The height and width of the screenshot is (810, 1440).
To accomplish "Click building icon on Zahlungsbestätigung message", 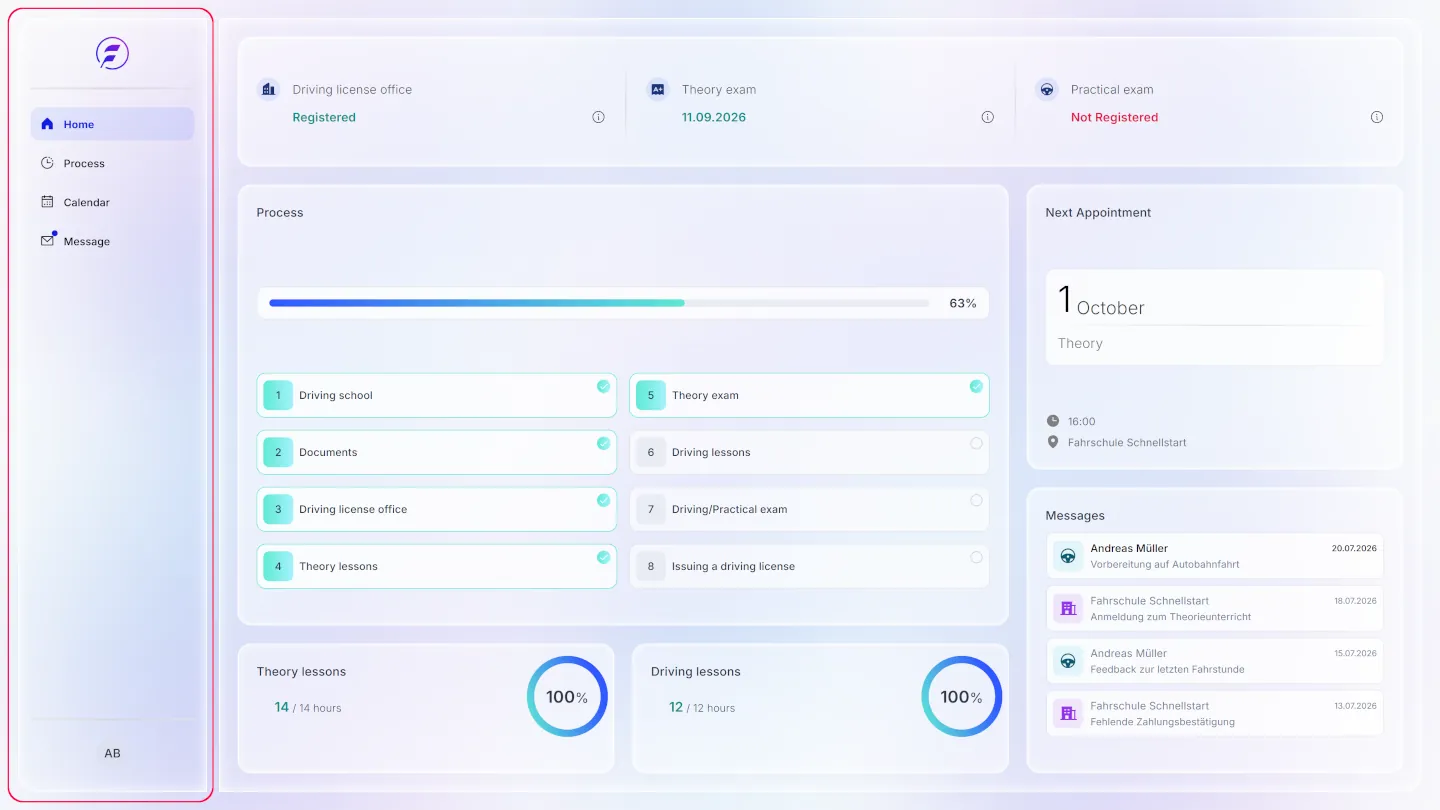I will point(1068,713).
